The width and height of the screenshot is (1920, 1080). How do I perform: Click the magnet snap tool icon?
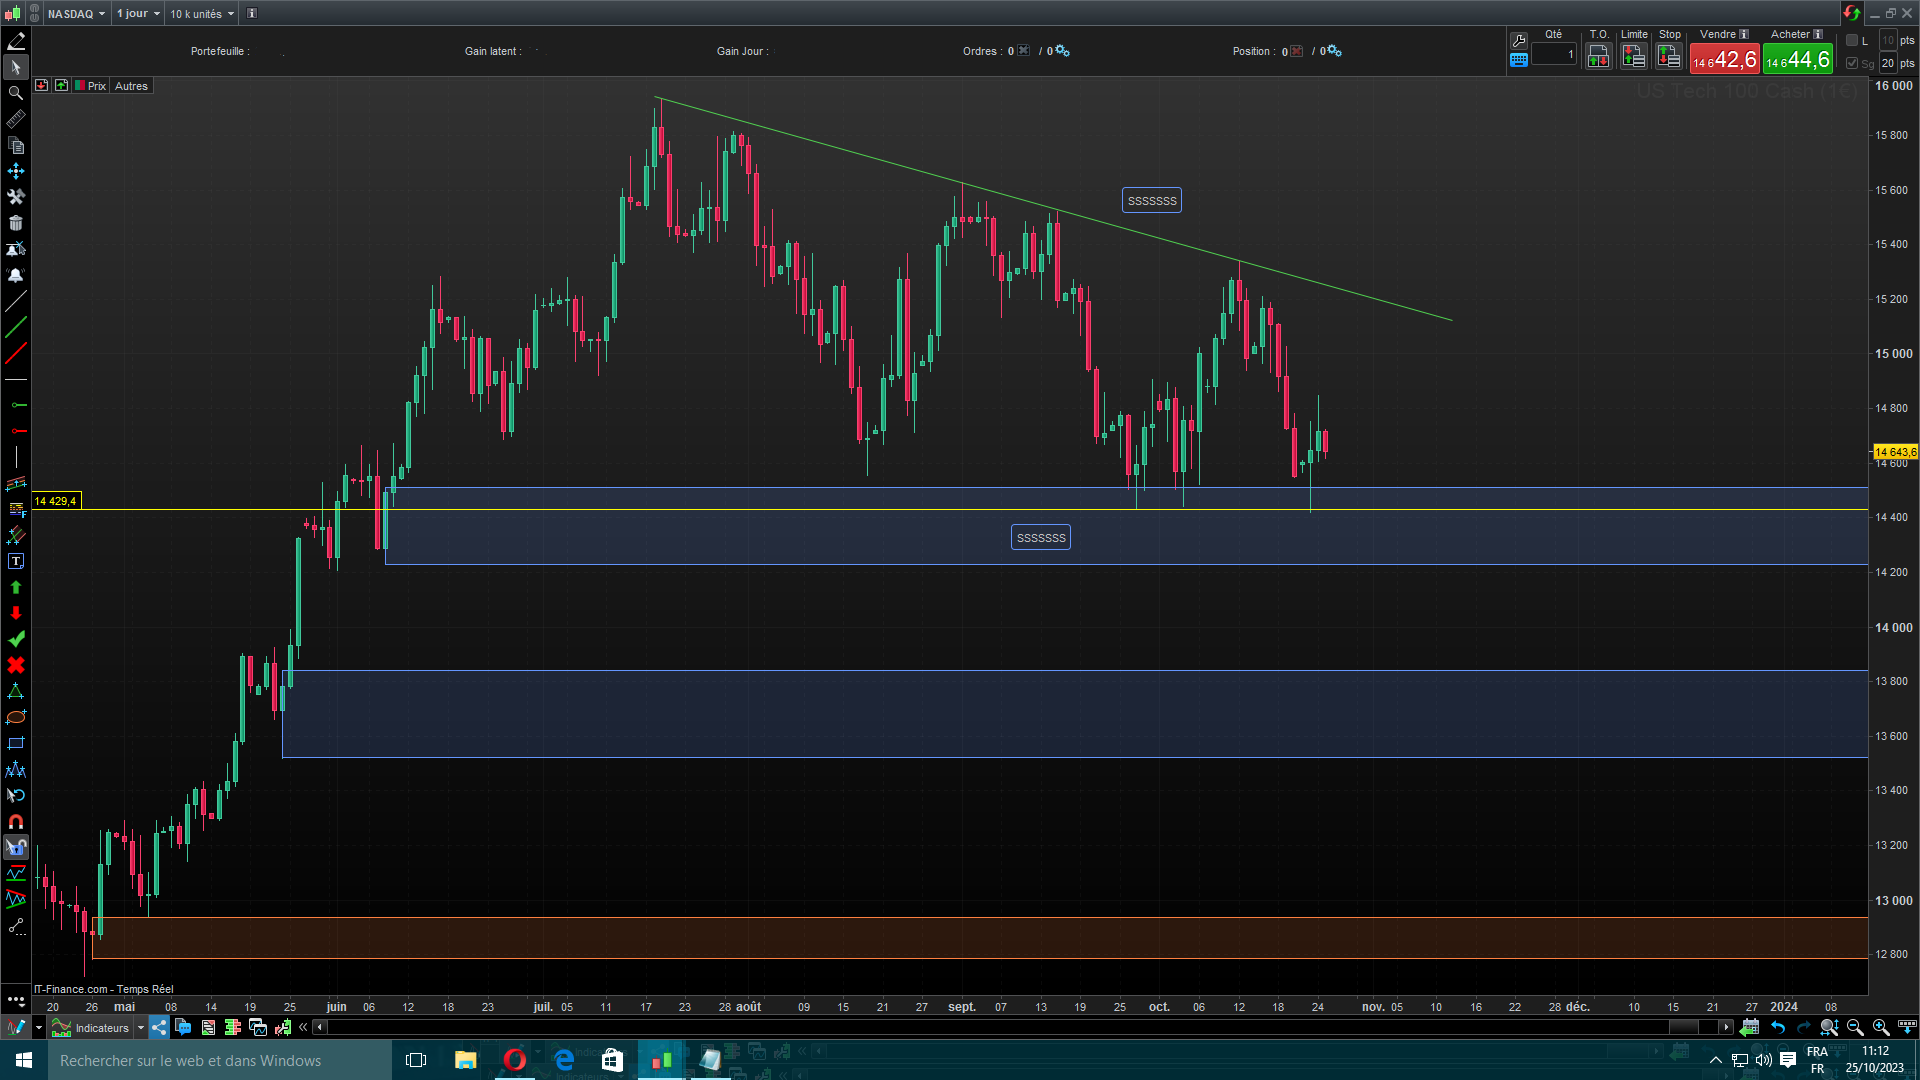coord(16,821)
